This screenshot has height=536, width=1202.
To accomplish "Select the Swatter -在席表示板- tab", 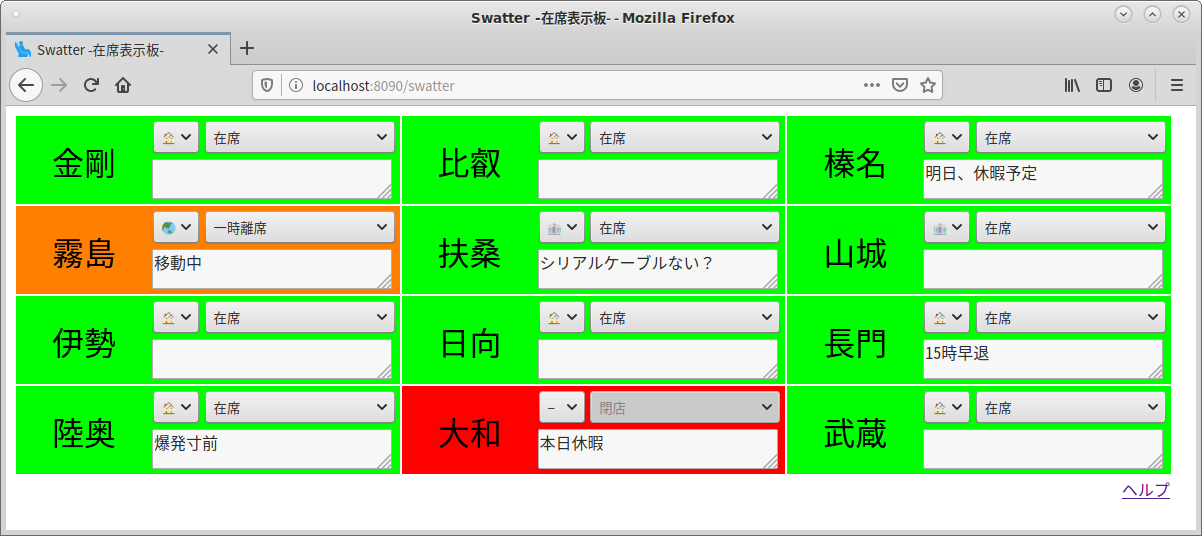I will point(110,49).
